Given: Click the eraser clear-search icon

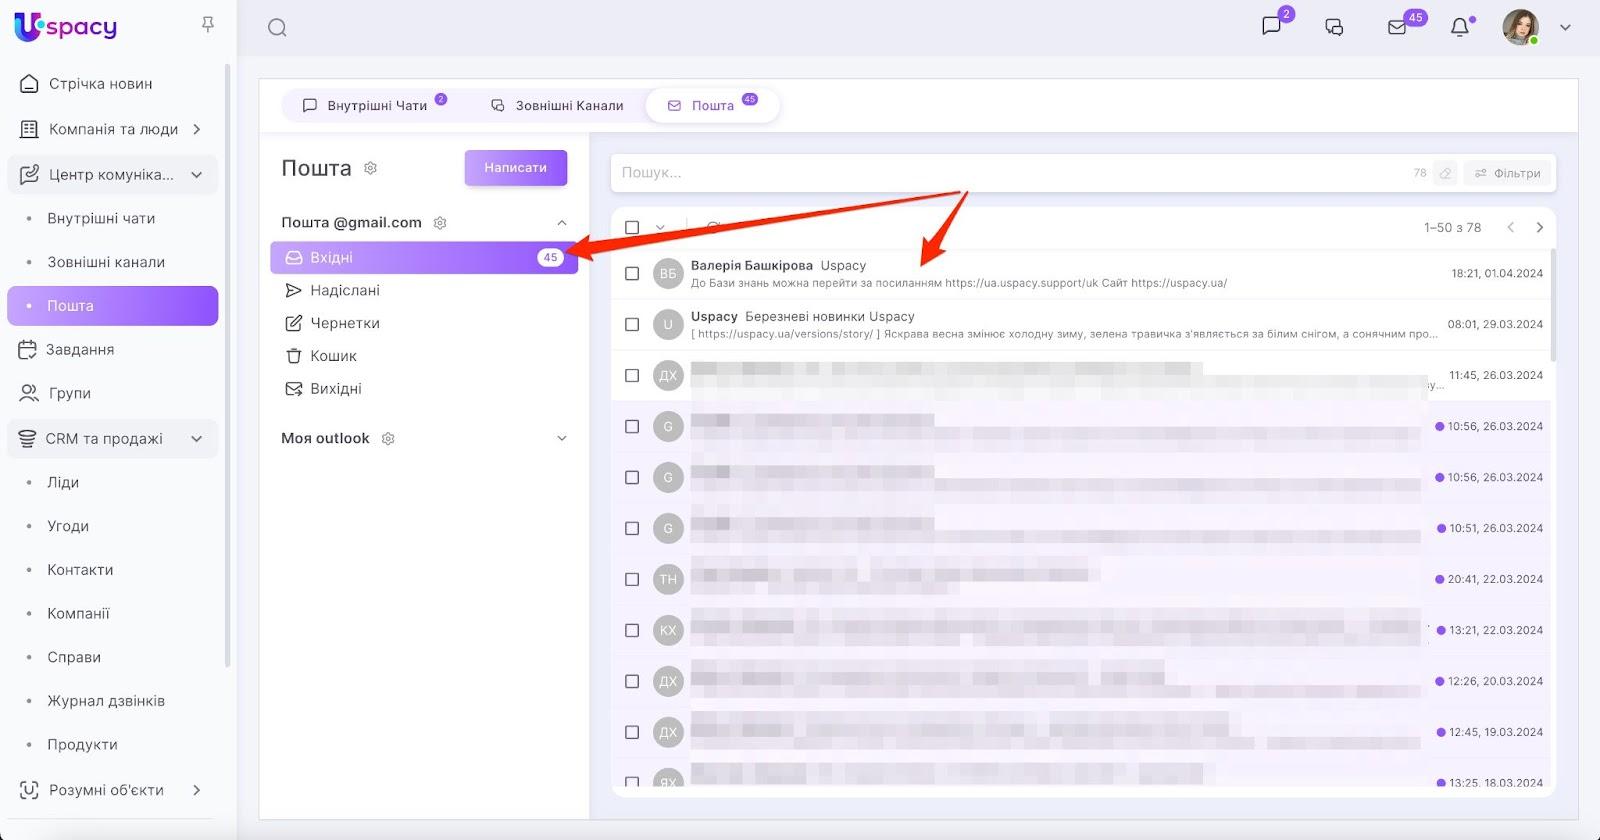Looking at the screenshot, I should (1445, 173).
